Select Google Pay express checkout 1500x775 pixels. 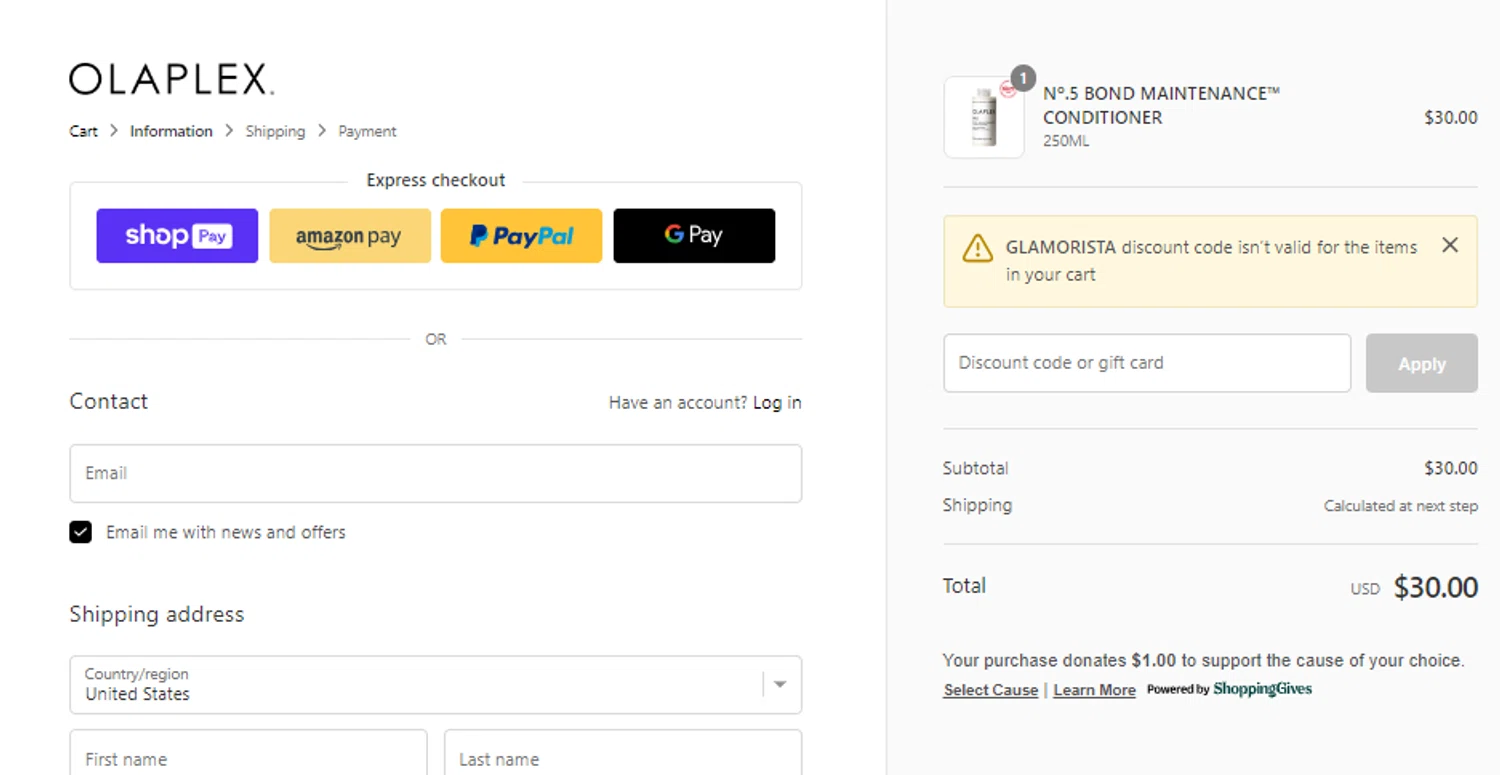pyautogui.click(x=694, y=236)
